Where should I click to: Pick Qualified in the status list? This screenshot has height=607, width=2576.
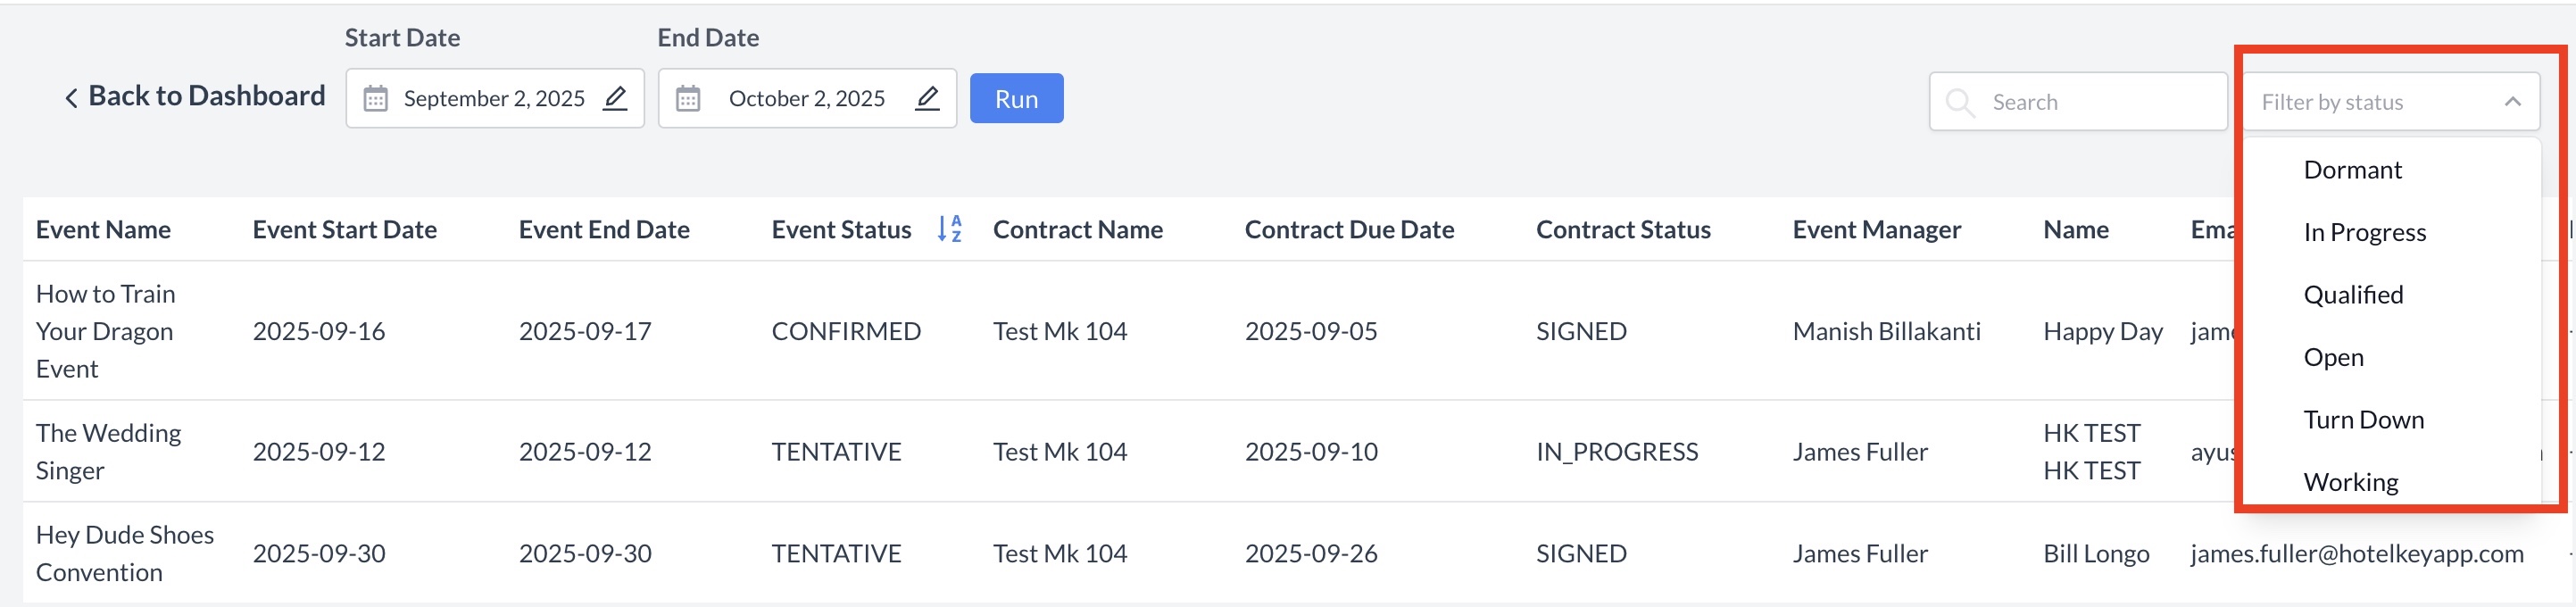[x=2353, y=295]
